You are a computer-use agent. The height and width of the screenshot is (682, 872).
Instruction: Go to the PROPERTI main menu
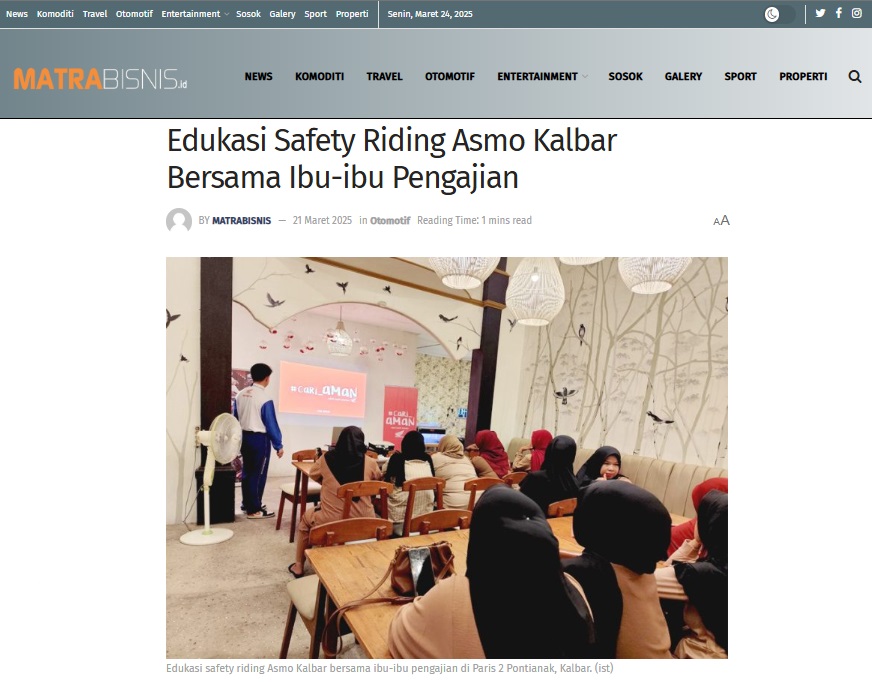803,76
